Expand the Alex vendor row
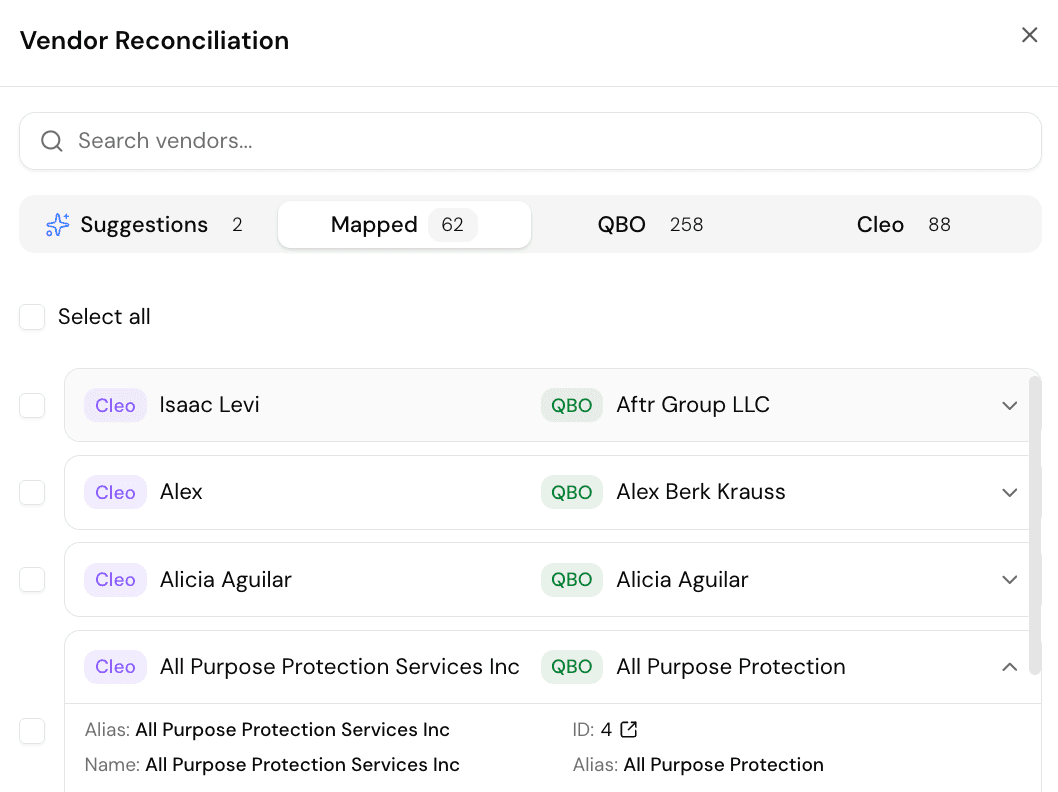Image resolution: width=1058 pixels, height=792 pixels. [x=1009, y=492]
